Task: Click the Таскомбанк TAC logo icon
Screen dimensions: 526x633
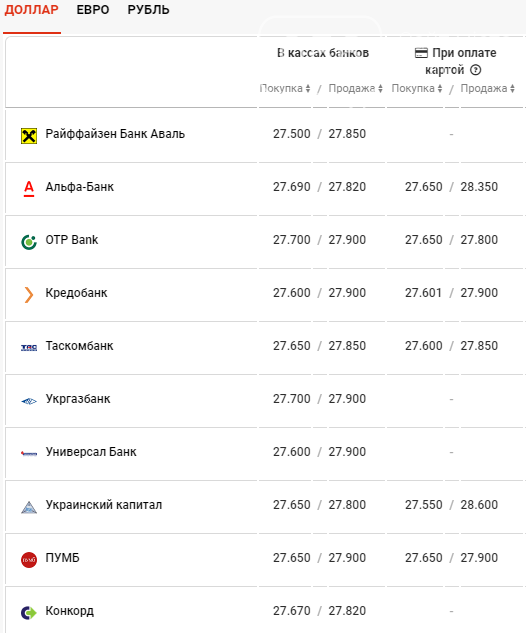Action: (29, 348)
